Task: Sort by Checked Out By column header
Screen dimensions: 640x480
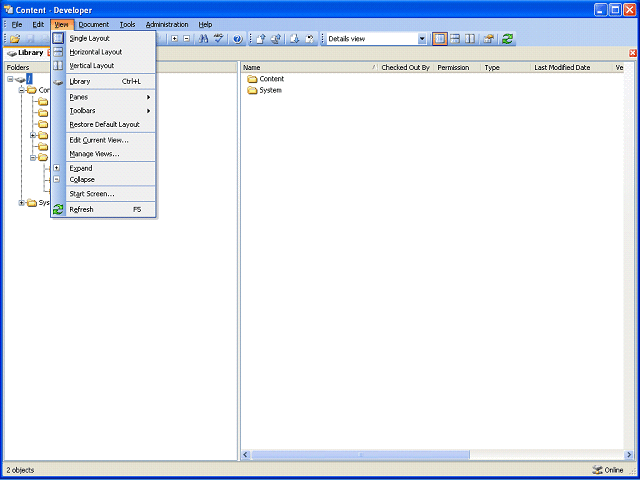Action: coord(406,68)
